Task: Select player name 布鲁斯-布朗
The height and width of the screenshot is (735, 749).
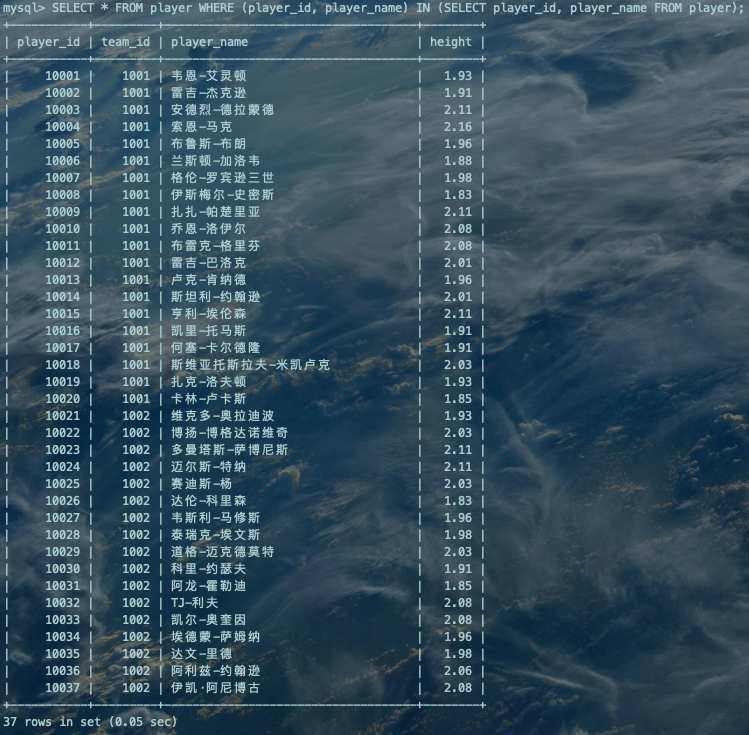Action: (209, 144)
